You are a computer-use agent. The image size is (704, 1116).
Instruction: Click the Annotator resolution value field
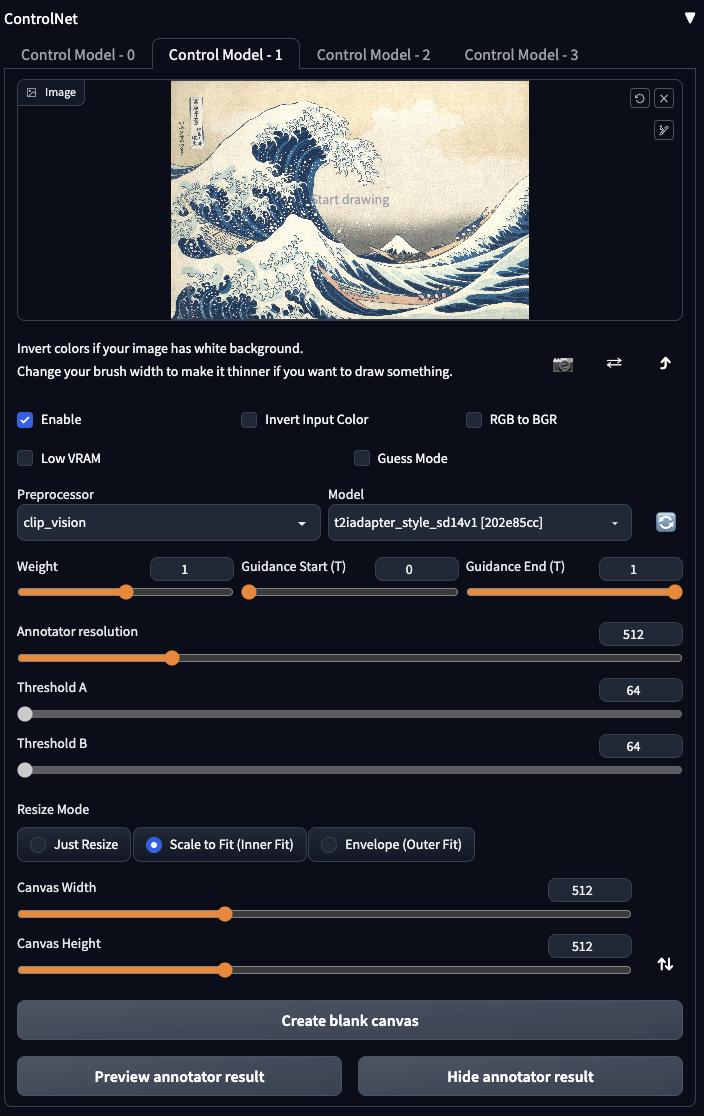pos(641,634)
